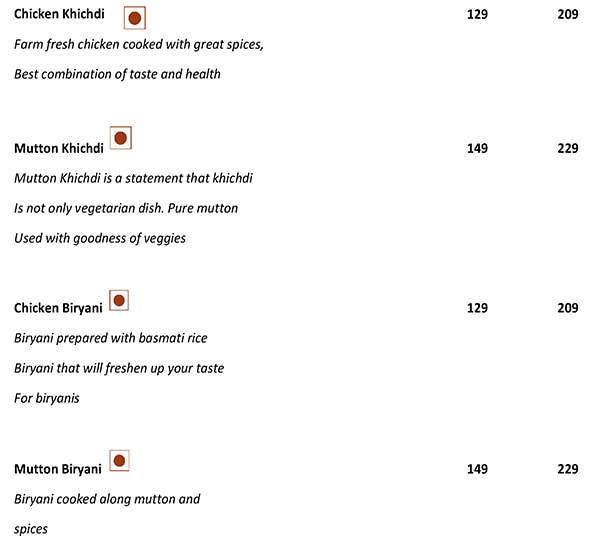Image resolution: width=600 pixels, height=559 pixels.
Task: Click the 'Biryani prepared with basmati rice' text
Action: 110,338
